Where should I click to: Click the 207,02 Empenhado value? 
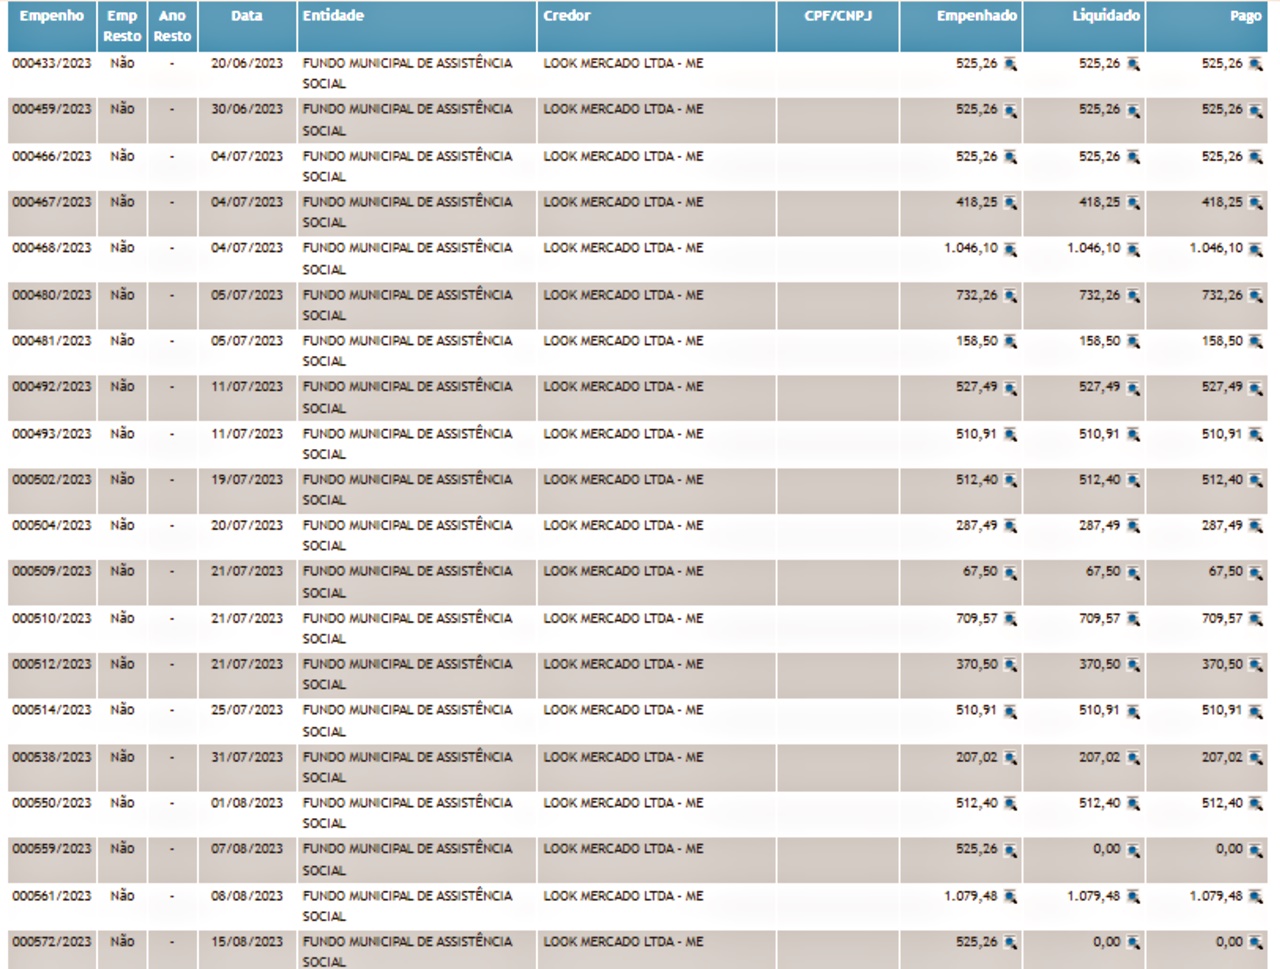pos(976,757)
